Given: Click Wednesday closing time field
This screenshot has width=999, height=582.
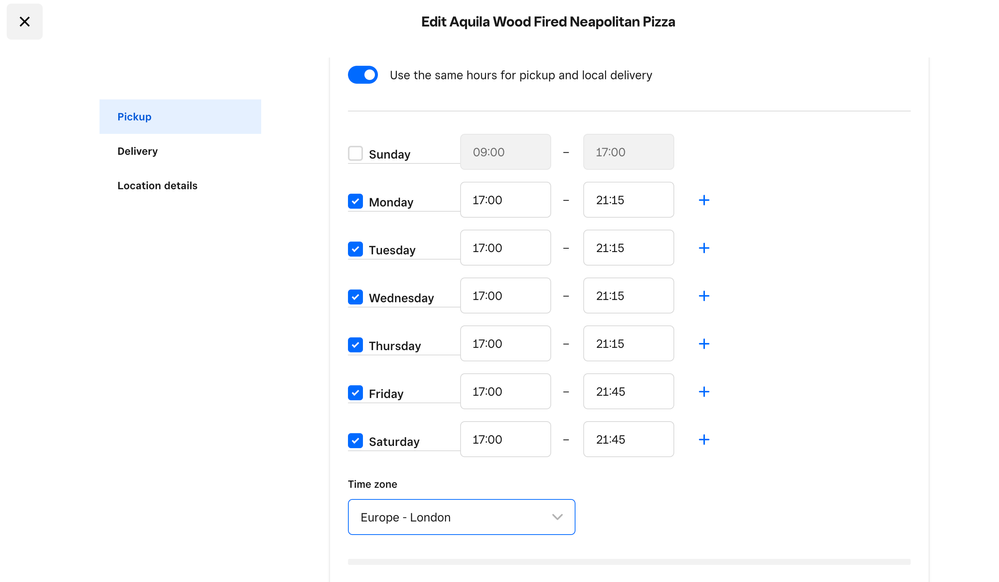Looking at the screenshot, I should pos(628,296).
